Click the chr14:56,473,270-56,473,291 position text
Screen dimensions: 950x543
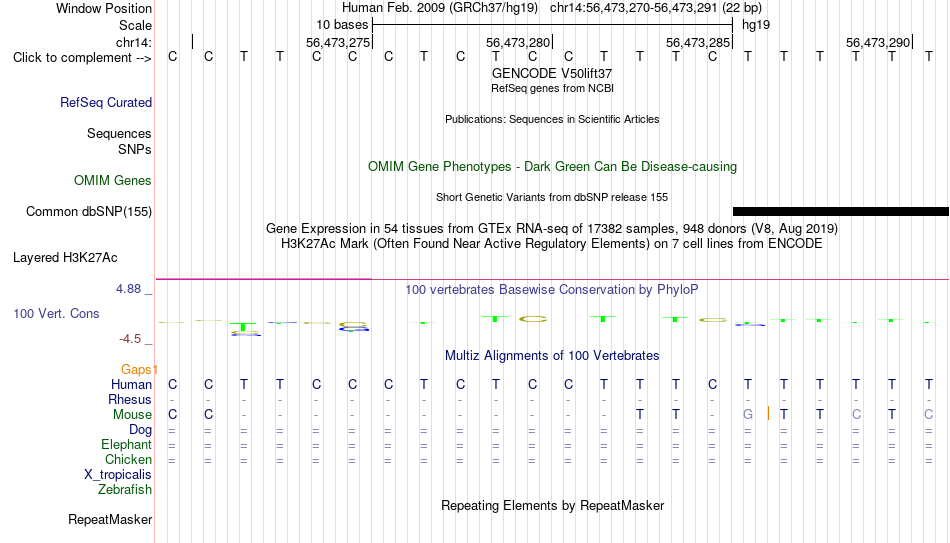(633, 8)
